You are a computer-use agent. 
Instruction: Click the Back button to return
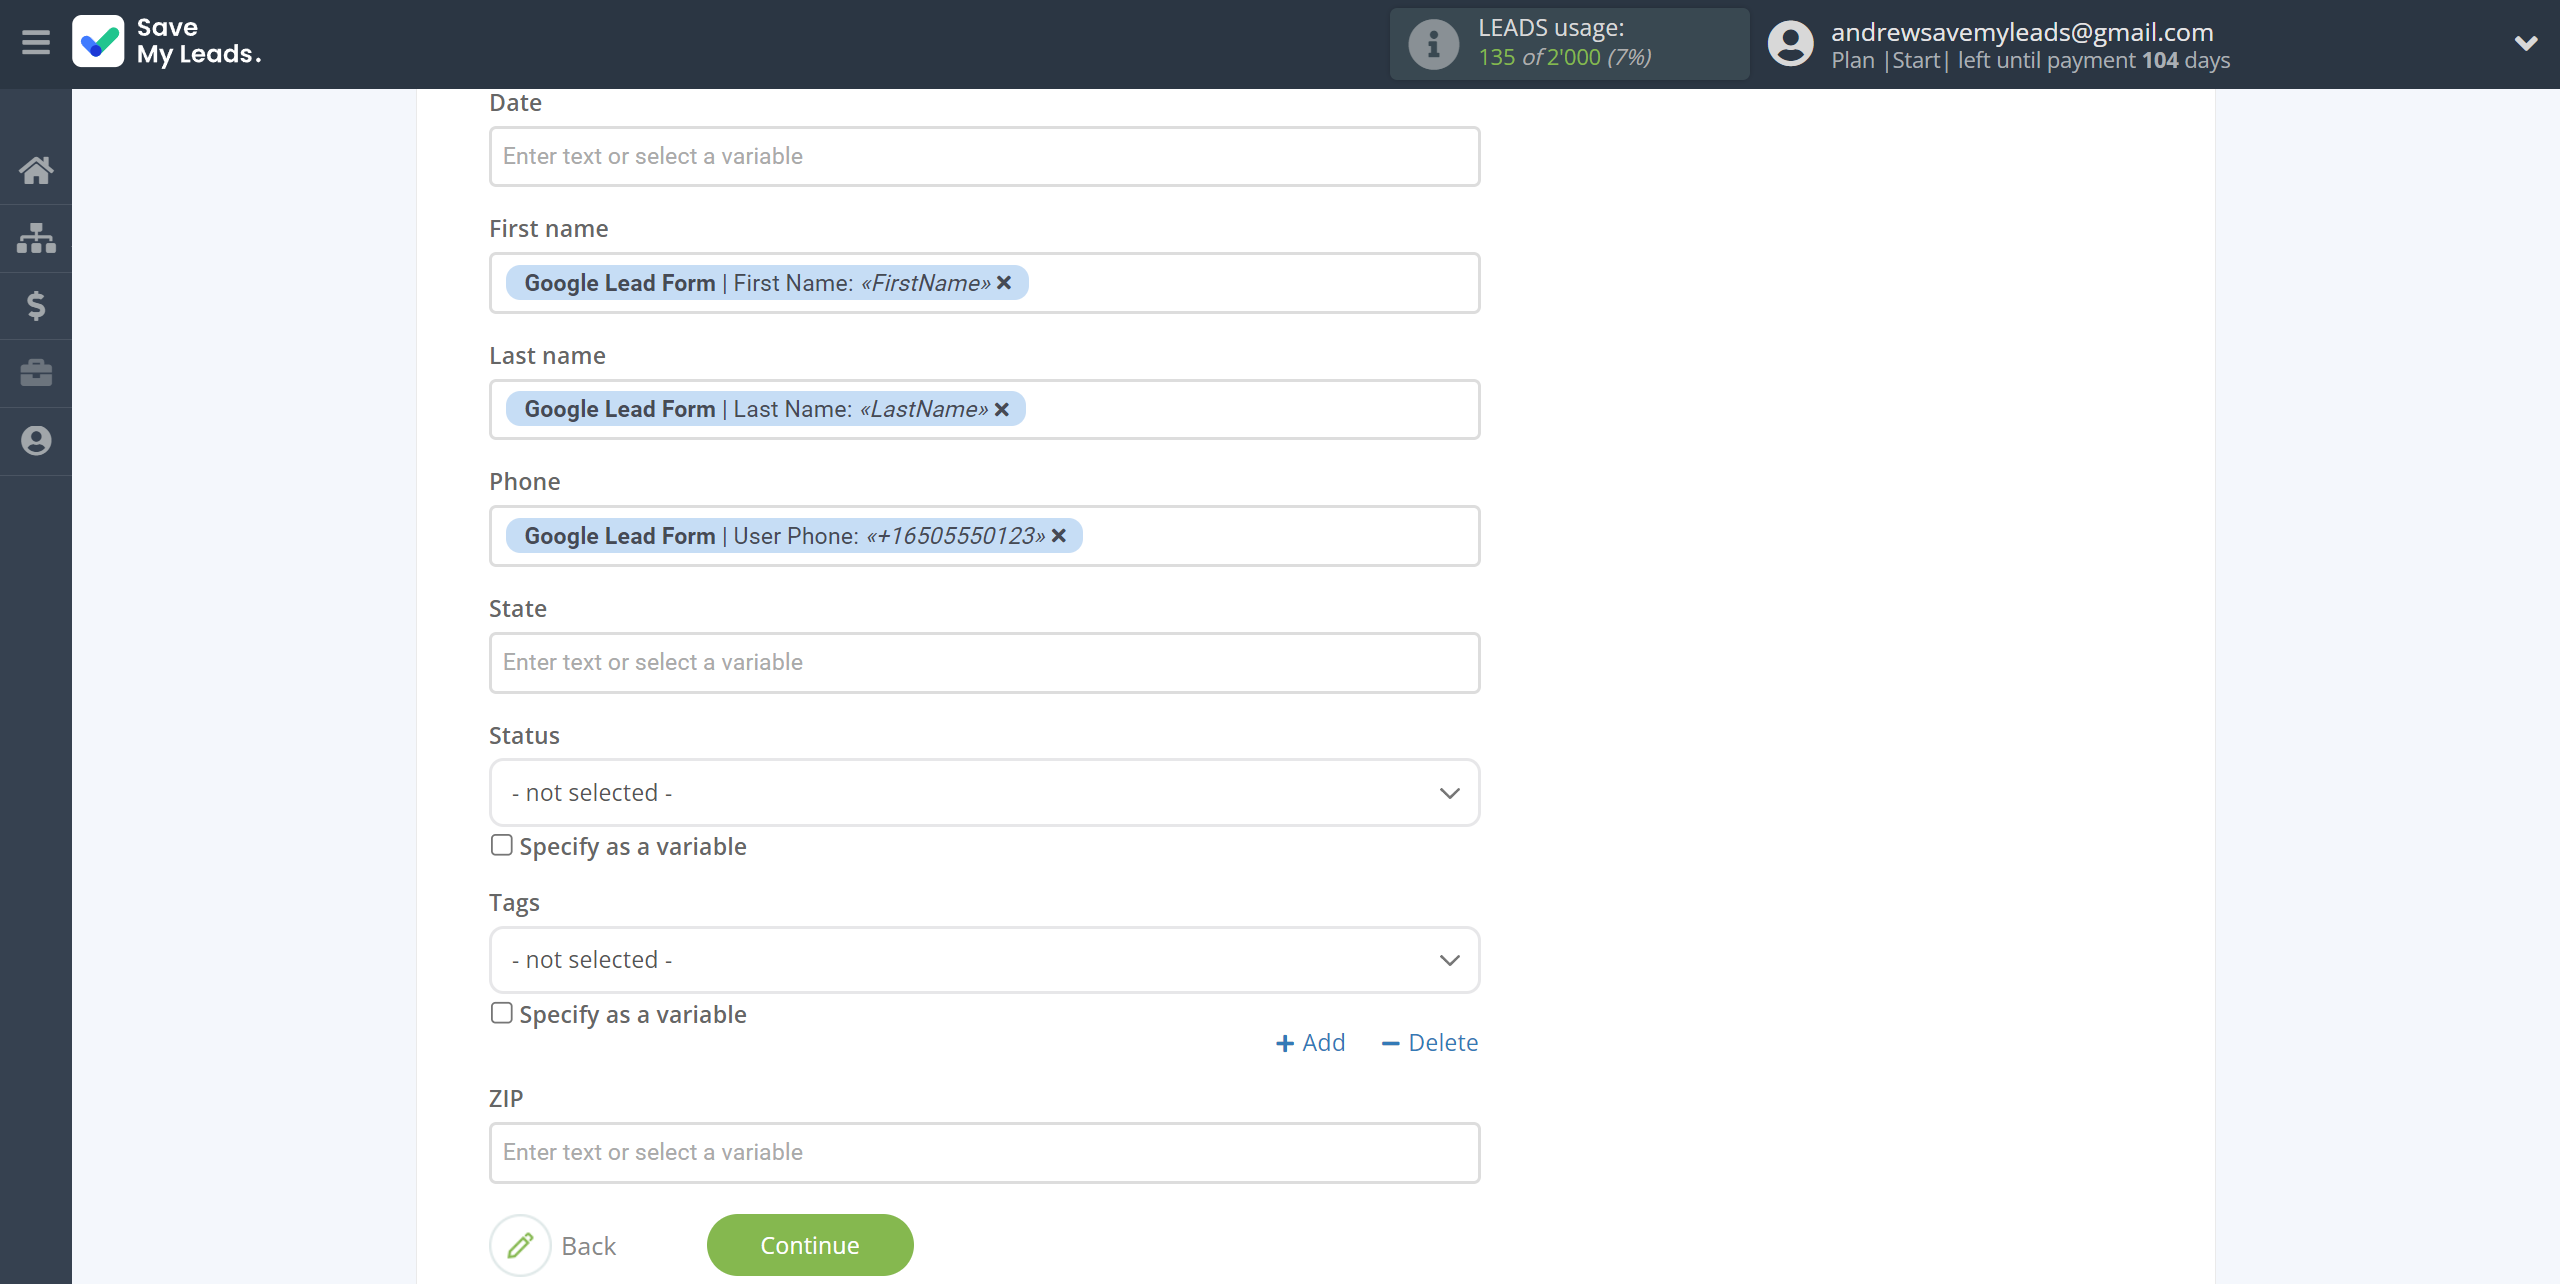(x=588, y=1245)
